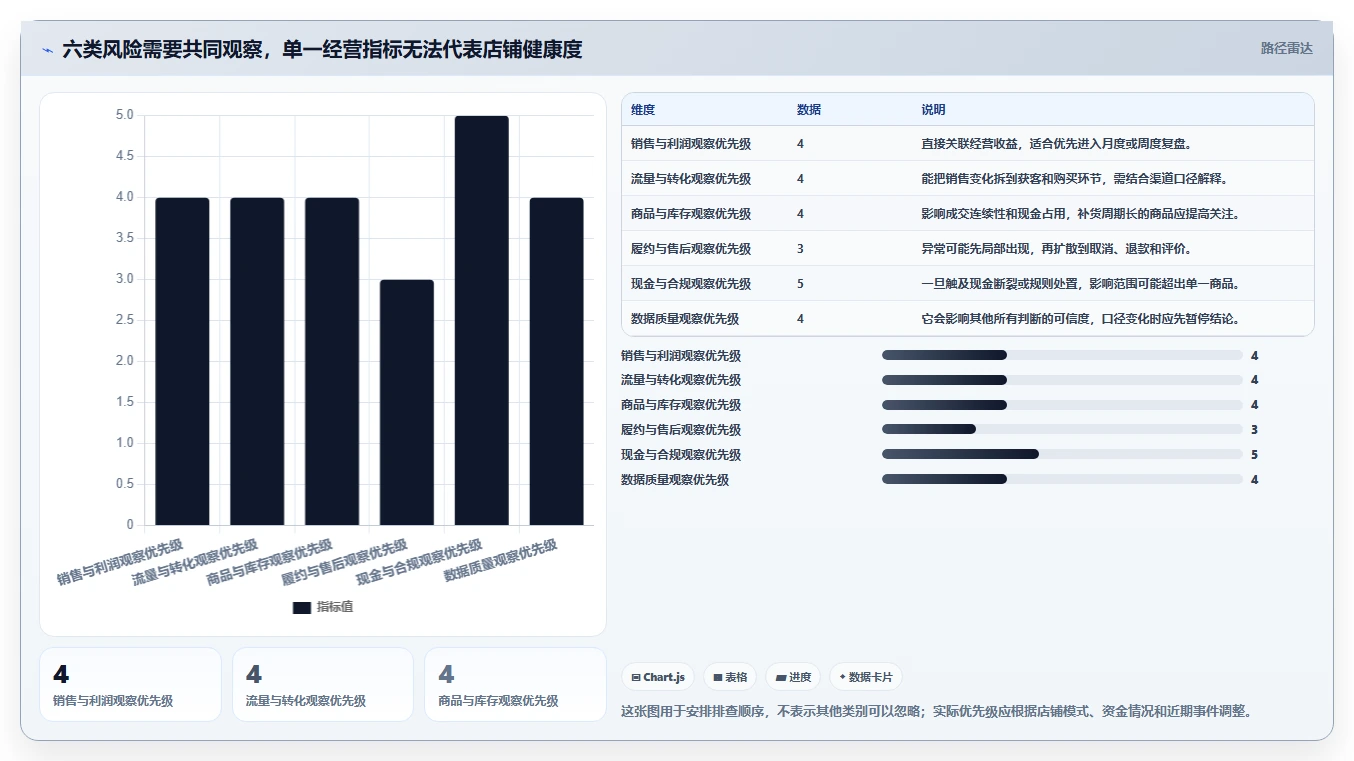
Task: Click the 说明 column header
Action: point(933,109)
